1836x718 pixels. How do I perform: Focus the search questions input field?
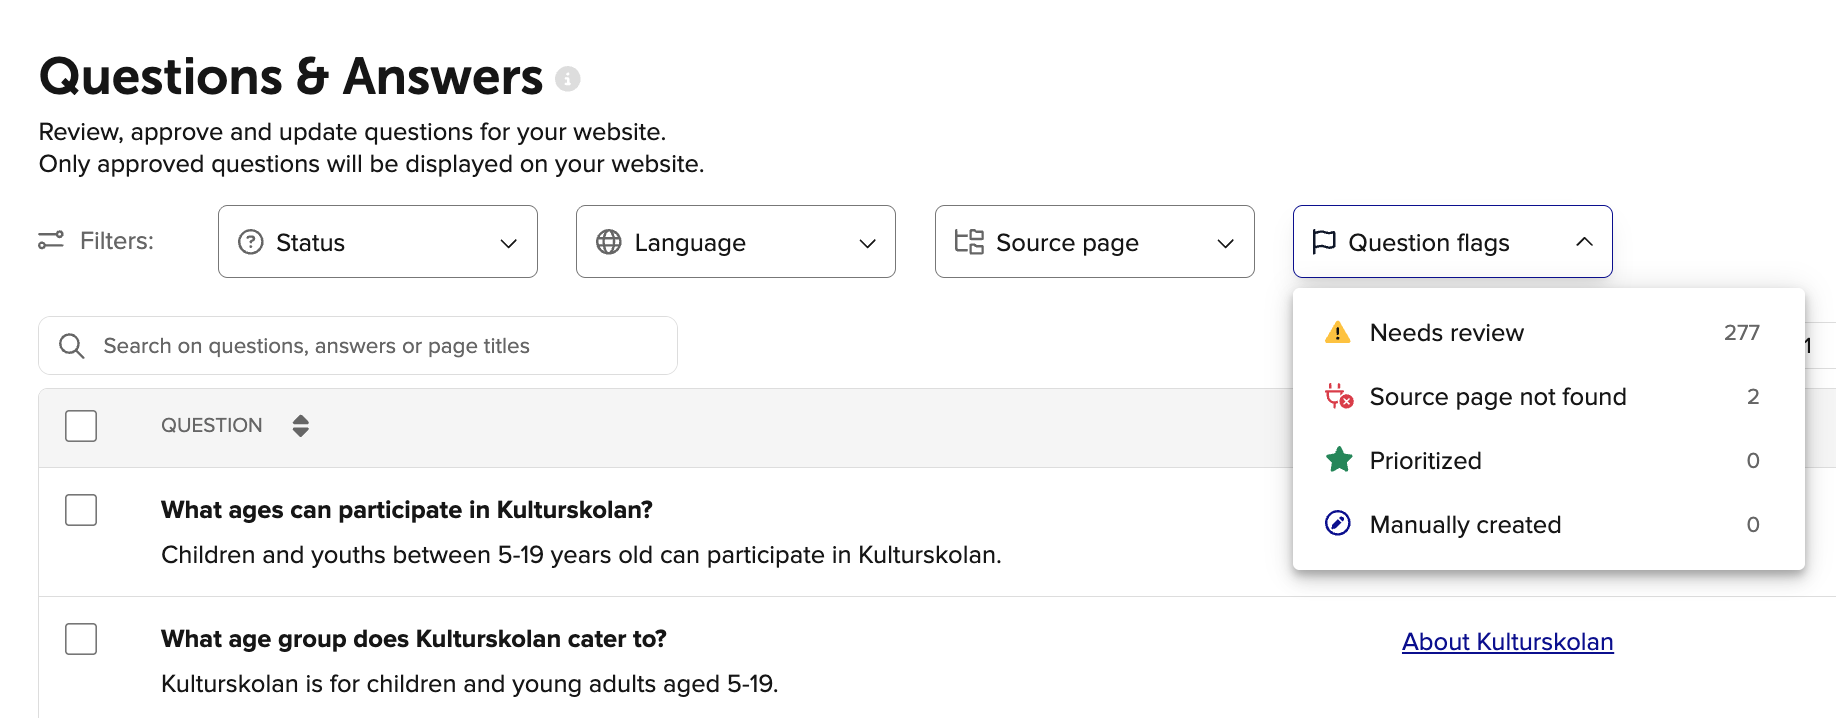pyautogui.click(x=380, y=346)
